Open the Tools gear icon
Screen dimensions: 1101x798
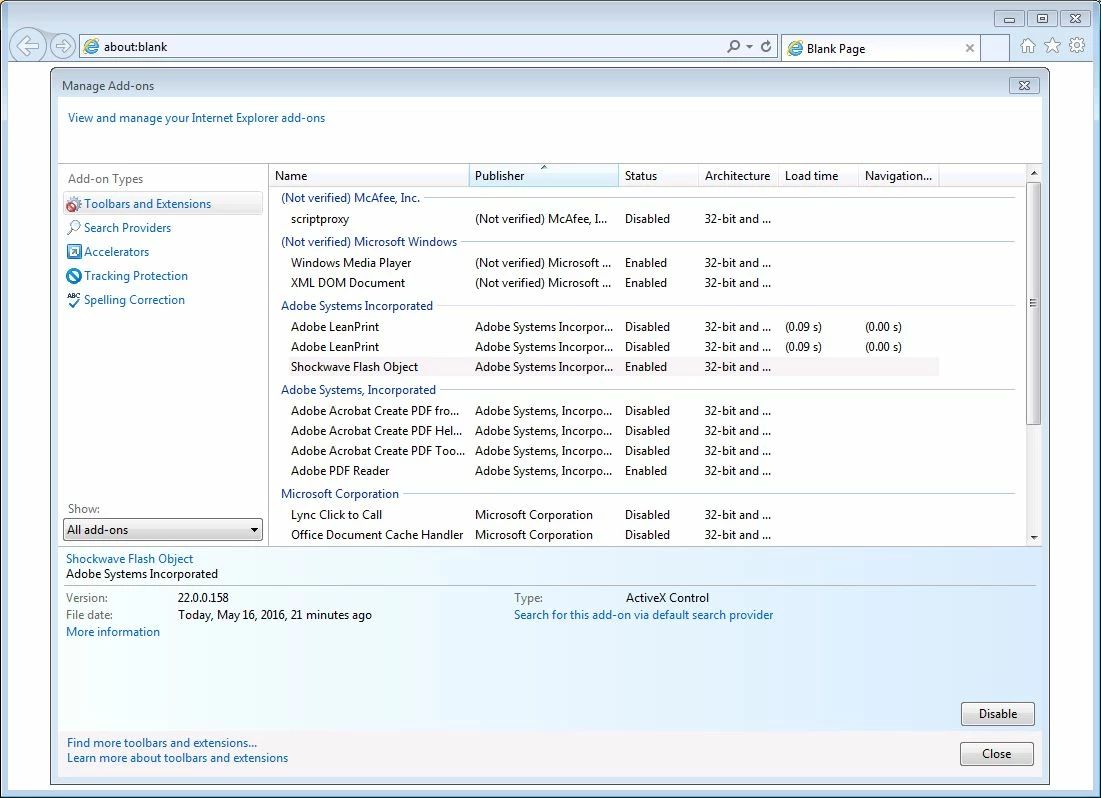coord(1076,46)
